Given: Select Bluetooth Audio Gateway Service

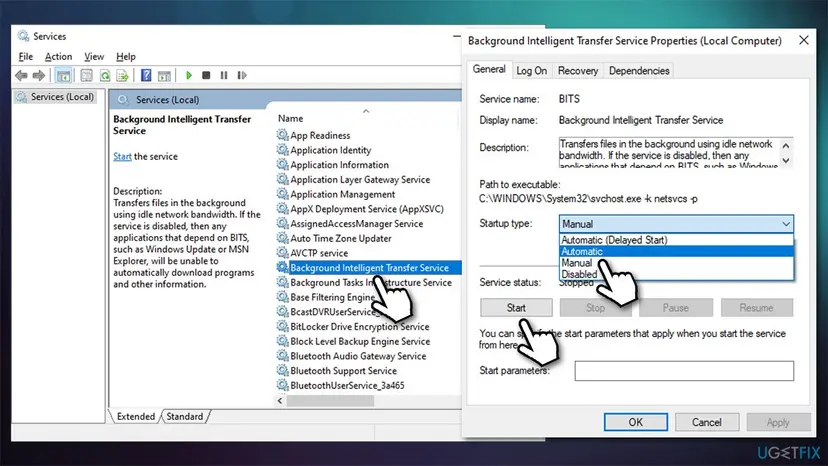Looking at the screenshot, I should click(358, 356).
